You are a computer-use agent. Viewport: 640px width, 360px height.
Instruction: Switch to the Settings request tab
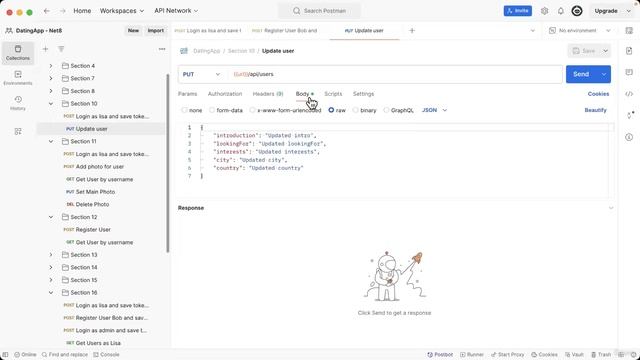point(363,94)
